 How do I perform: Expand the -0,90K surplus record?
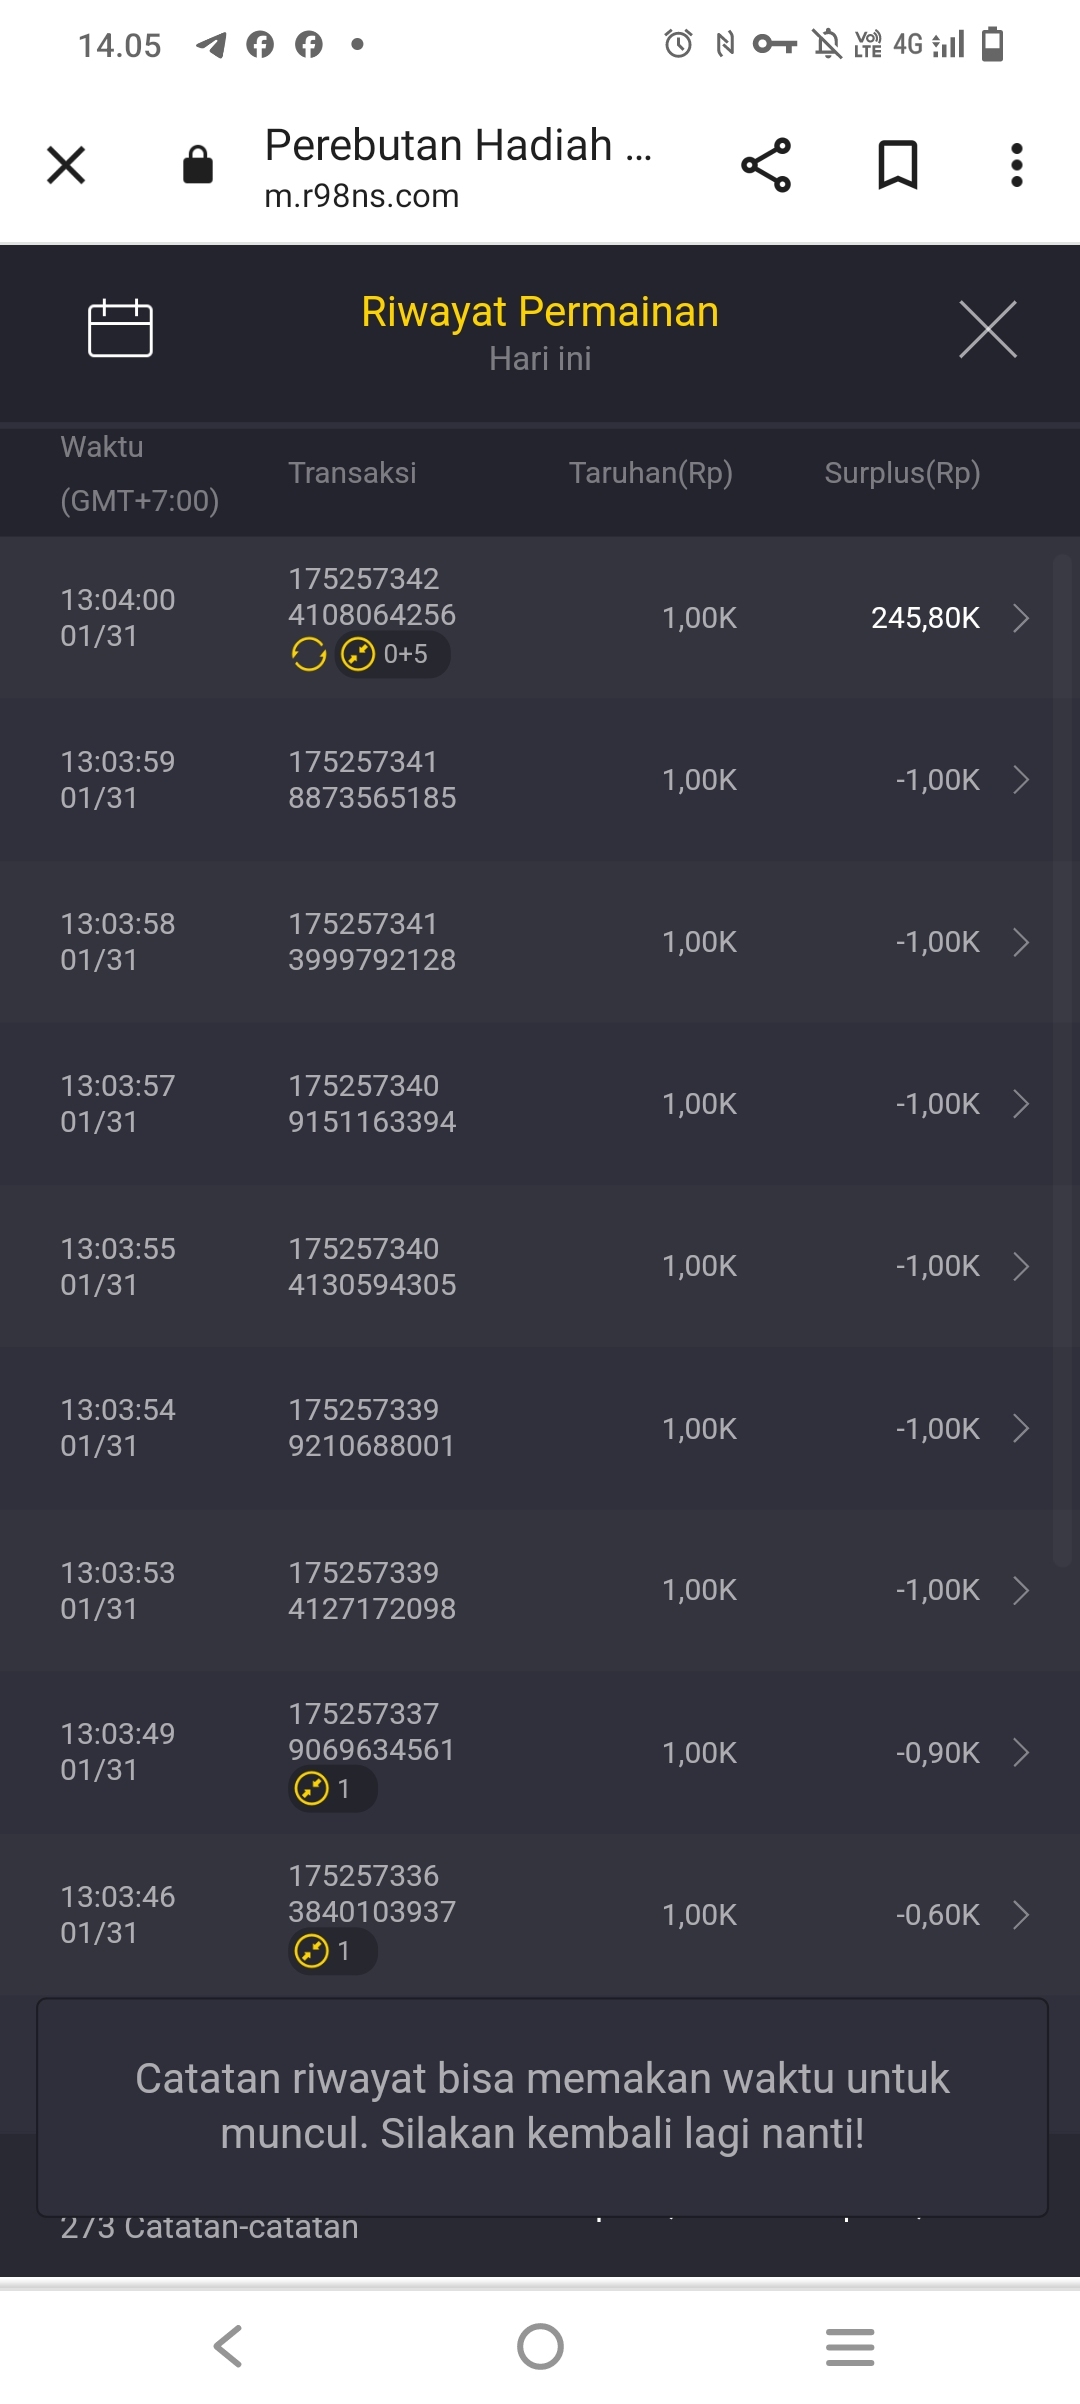pos(1020,1752)
